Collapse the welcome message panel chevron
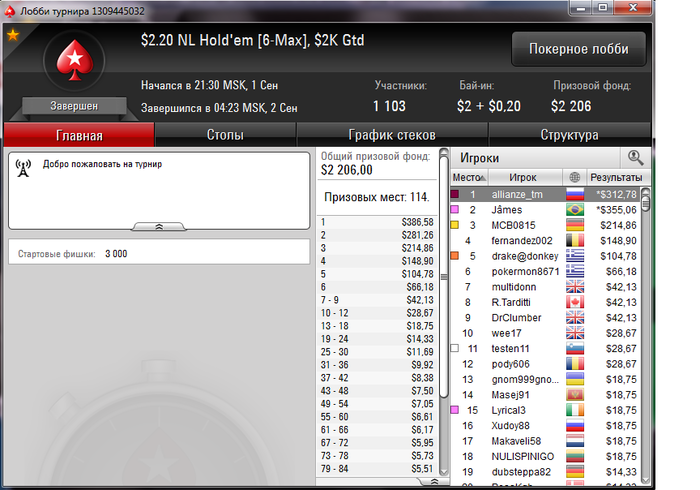 click(x=158, y=227)
